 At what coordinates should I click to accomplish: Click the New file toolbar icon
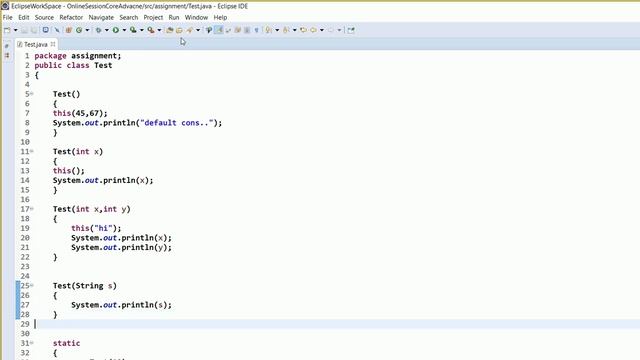7,30
